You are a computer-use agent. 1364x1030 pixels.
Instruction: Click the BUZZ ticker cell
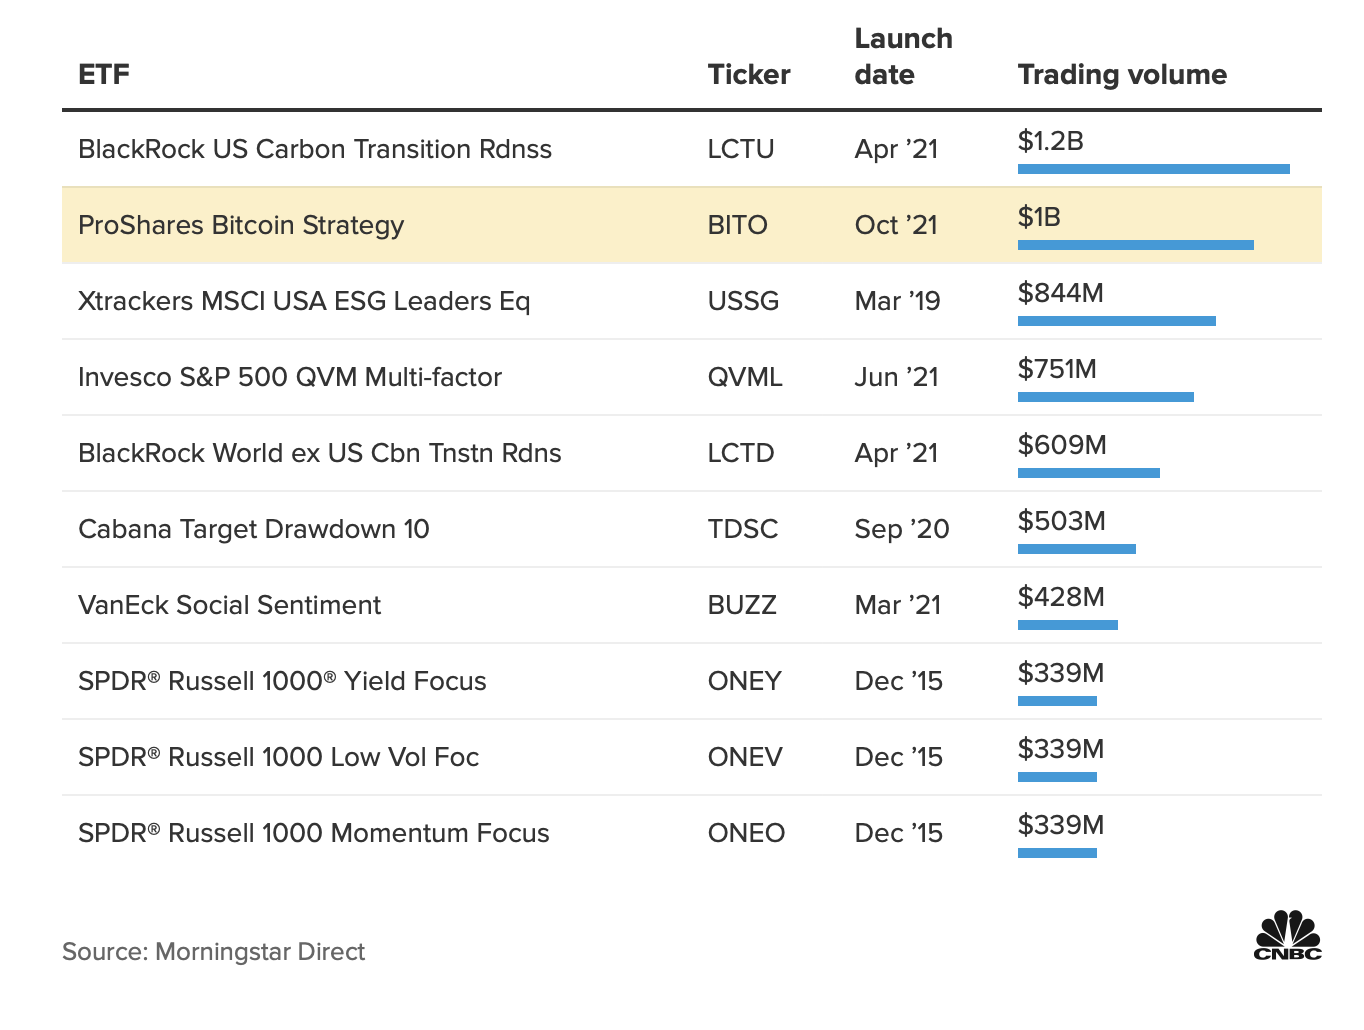pos(742,605)
